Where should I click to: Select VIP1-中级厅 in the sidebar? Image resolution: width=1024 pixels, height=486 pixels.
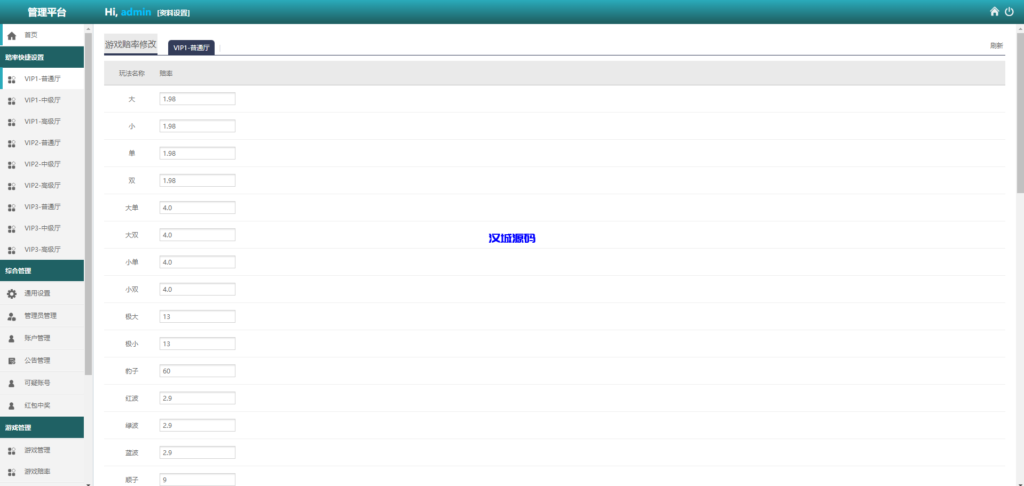(42, 100)
